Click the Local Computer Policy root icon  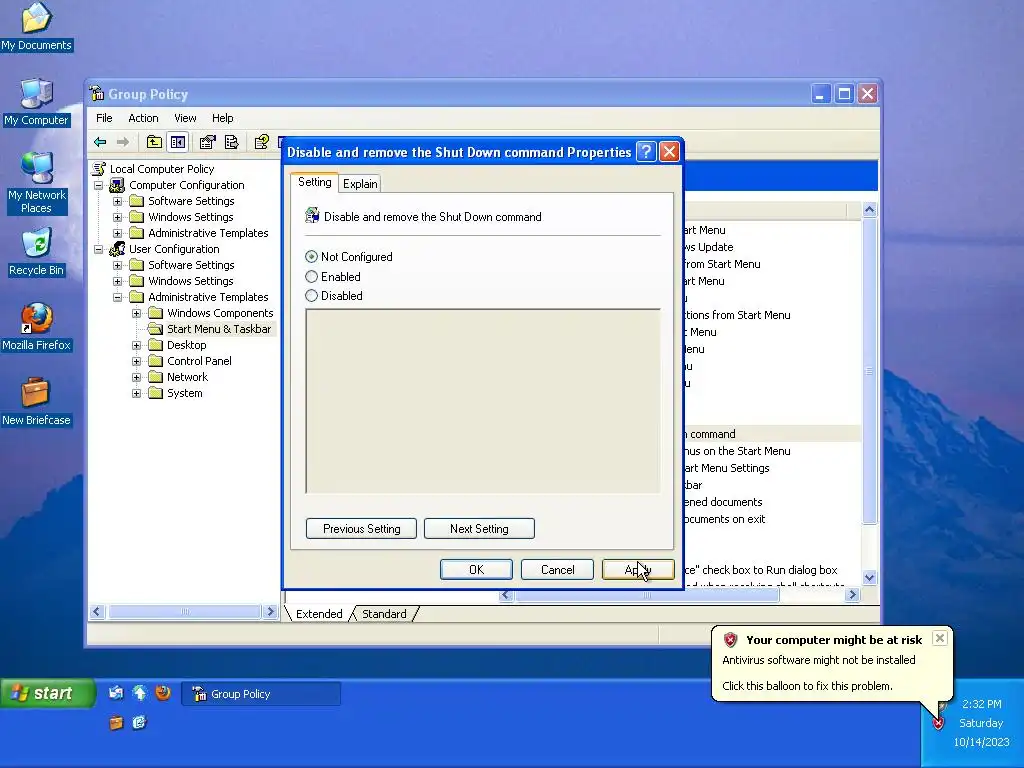pos(99,169)
